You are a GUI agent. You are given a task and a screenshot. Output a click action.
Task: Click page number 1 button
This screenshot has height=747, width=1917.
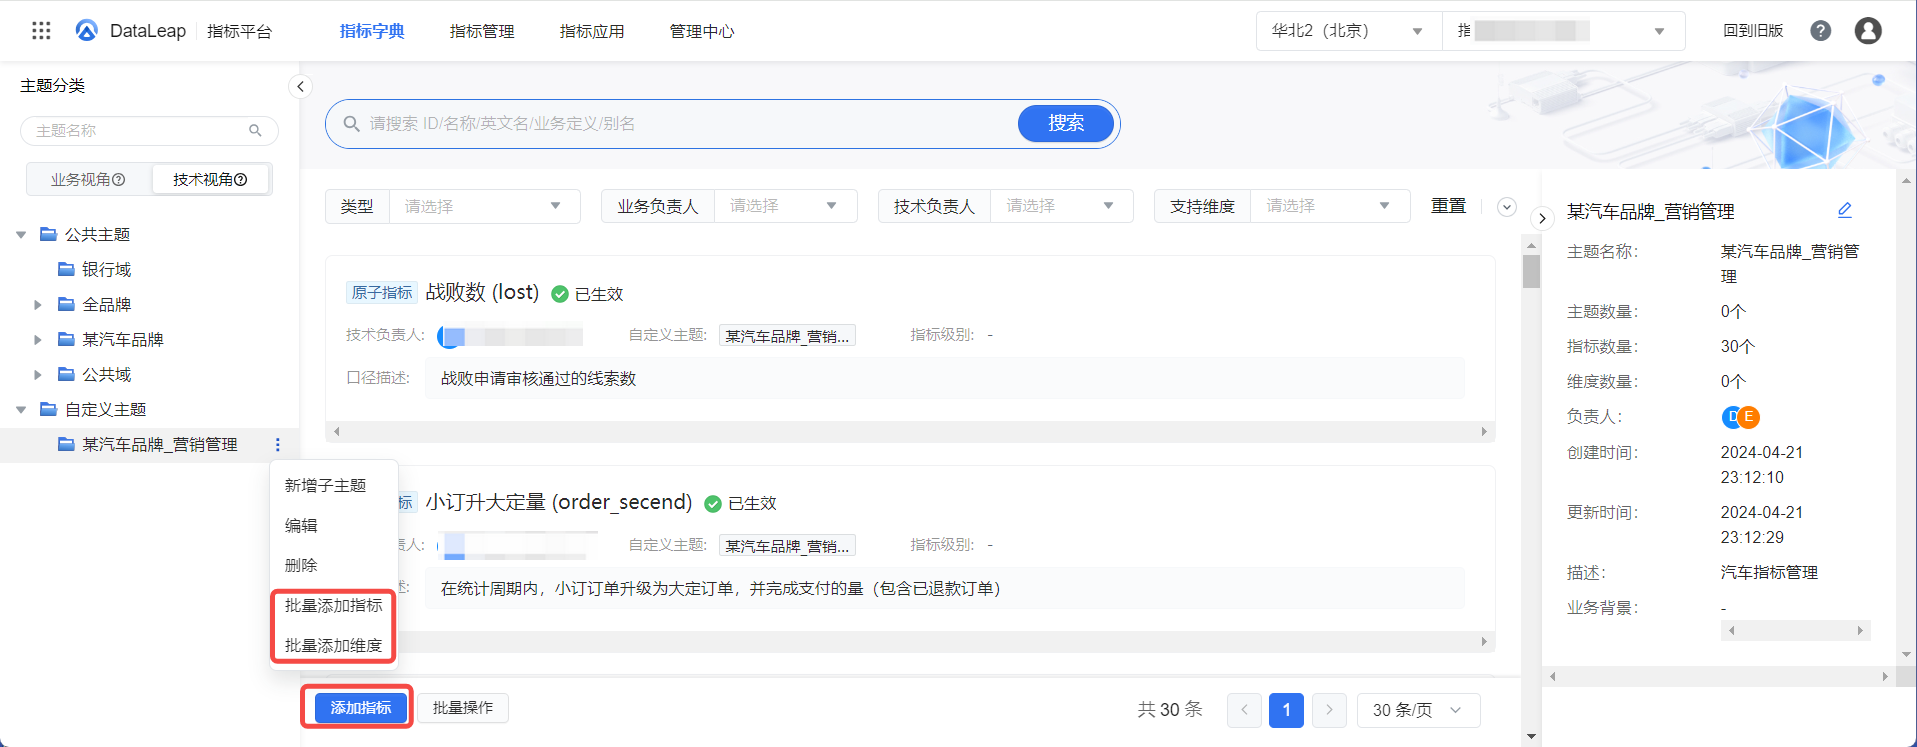pos(1286,710)
